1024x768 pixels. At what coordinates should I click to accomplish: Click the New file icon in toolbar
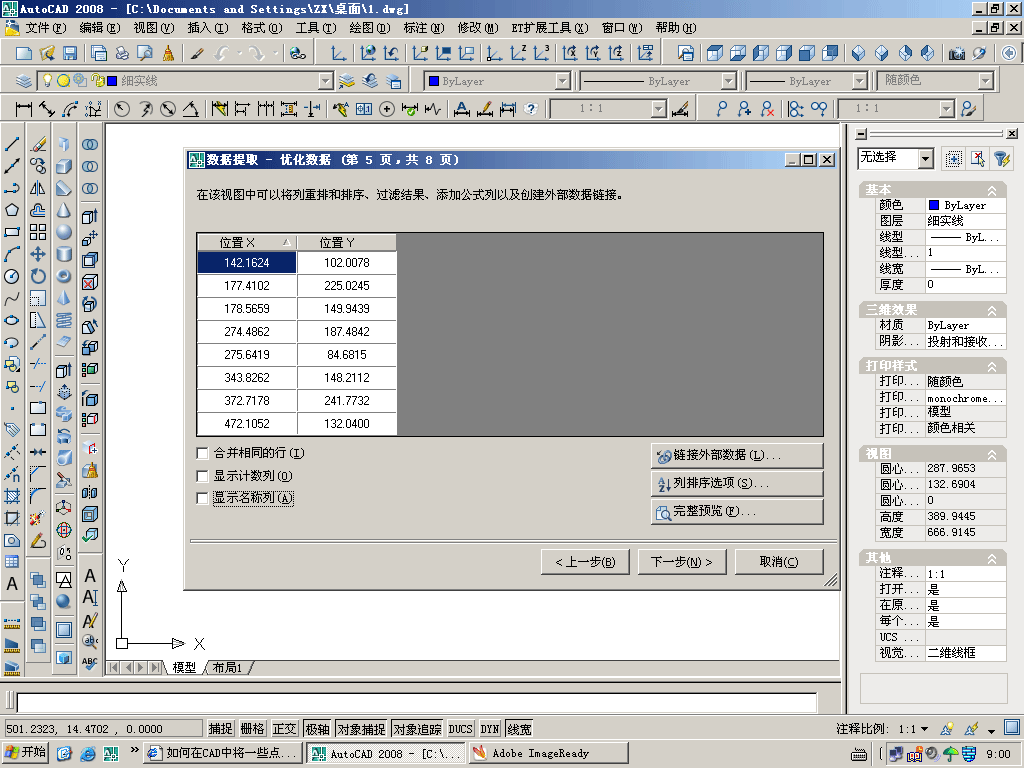click(x=24, y=54)
